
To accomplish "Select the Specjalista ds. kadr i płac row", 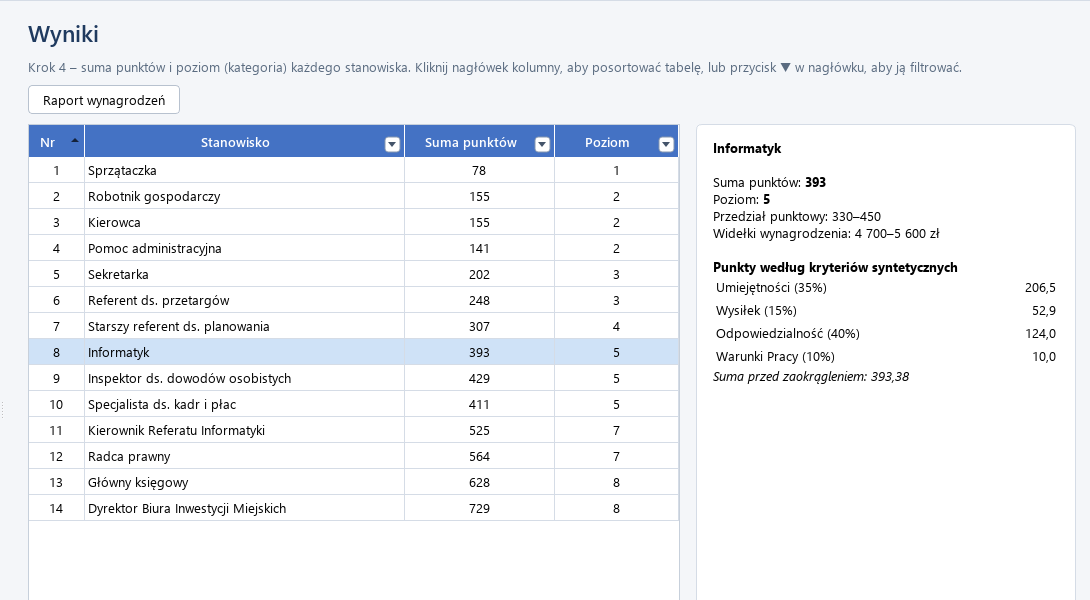I will click(353, 404).
